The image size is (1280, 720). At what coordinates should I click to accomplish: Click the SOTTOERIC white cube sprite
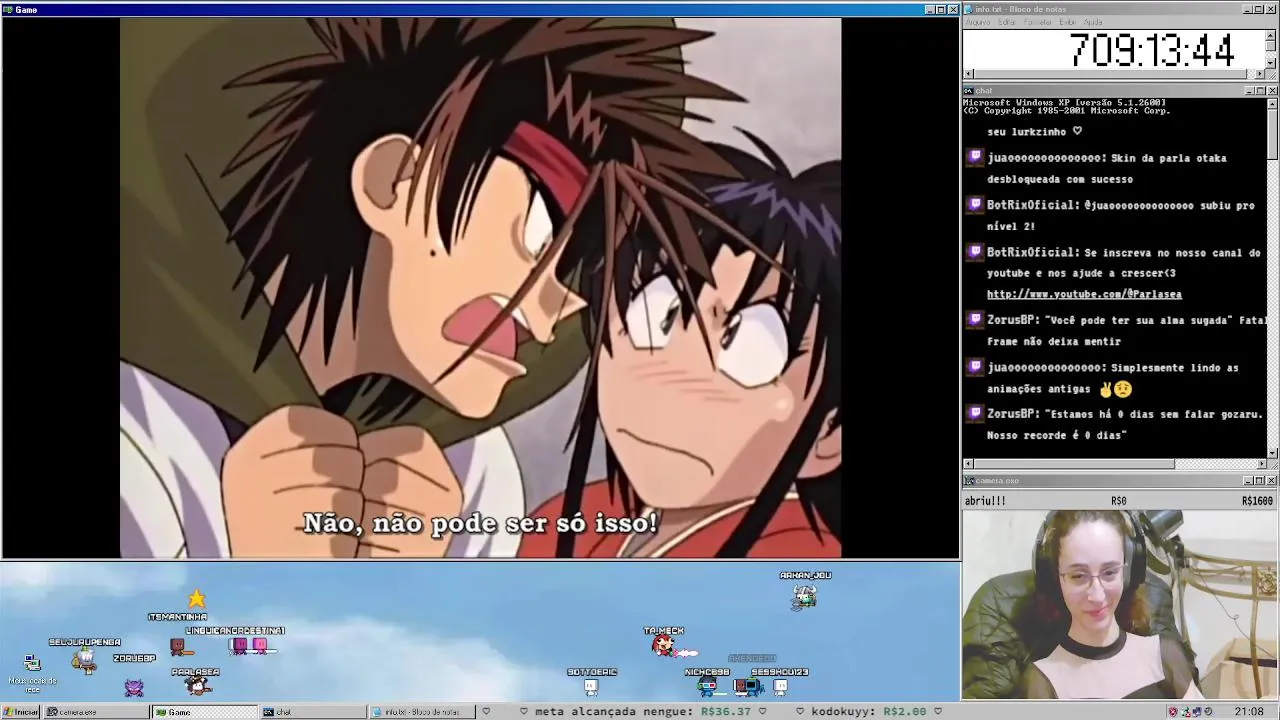pyautogui.click(x=590, y=687)
